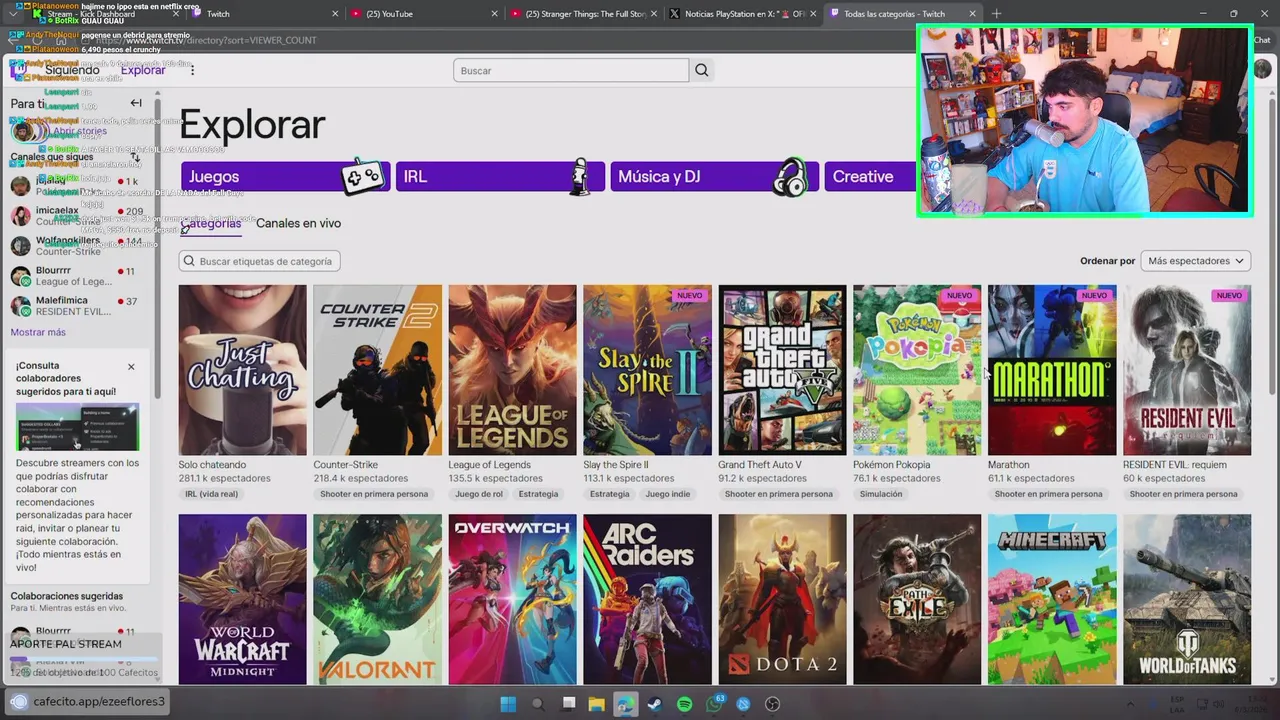The height and width of the screenshot is (720, 1280).
Task: Click the sort arrows by Canales que sigues
Action: [136, 157]
